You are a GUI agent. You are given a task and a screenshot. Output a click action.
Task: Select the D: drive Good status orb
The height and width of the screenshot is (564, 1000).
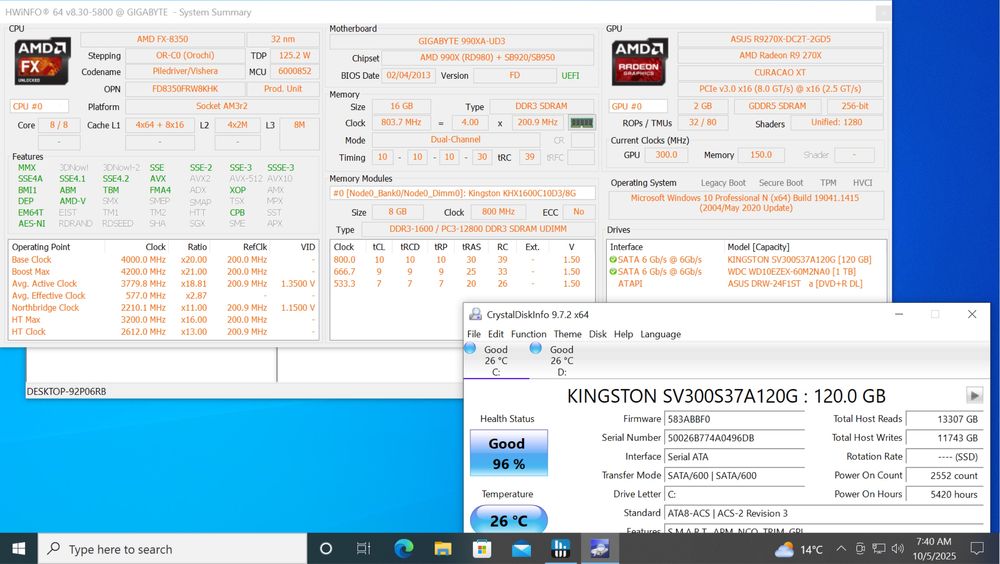click(x=536, y=348)
